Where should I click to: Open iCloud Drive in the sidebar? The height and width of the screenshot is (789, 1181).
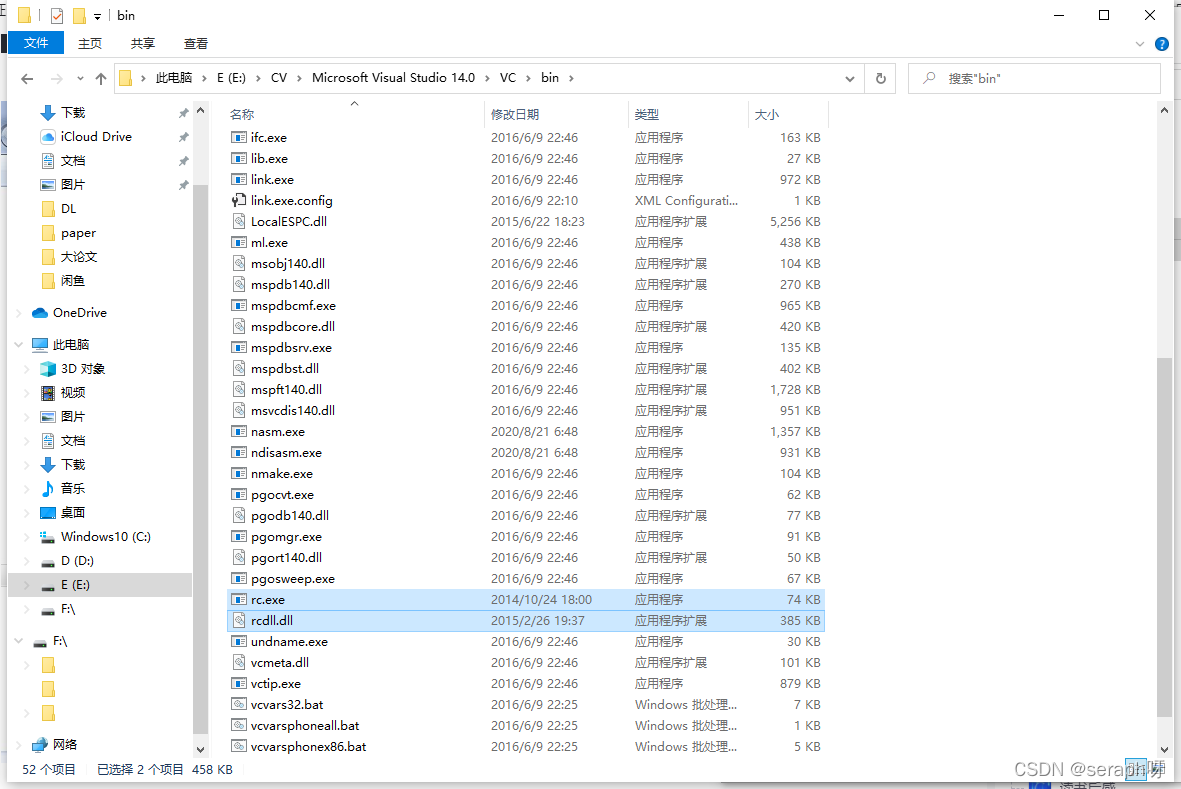[x=96, y=136]
